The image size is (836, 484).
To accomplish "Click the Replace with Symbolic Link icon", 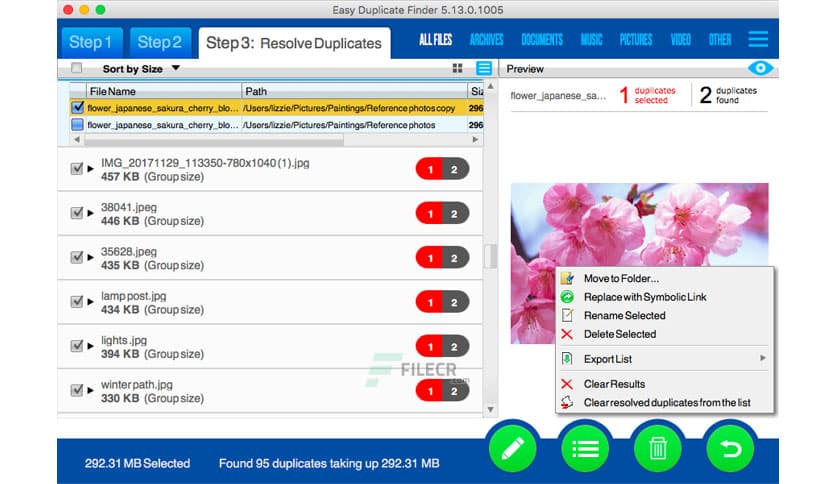I will (x=567, y=297).
